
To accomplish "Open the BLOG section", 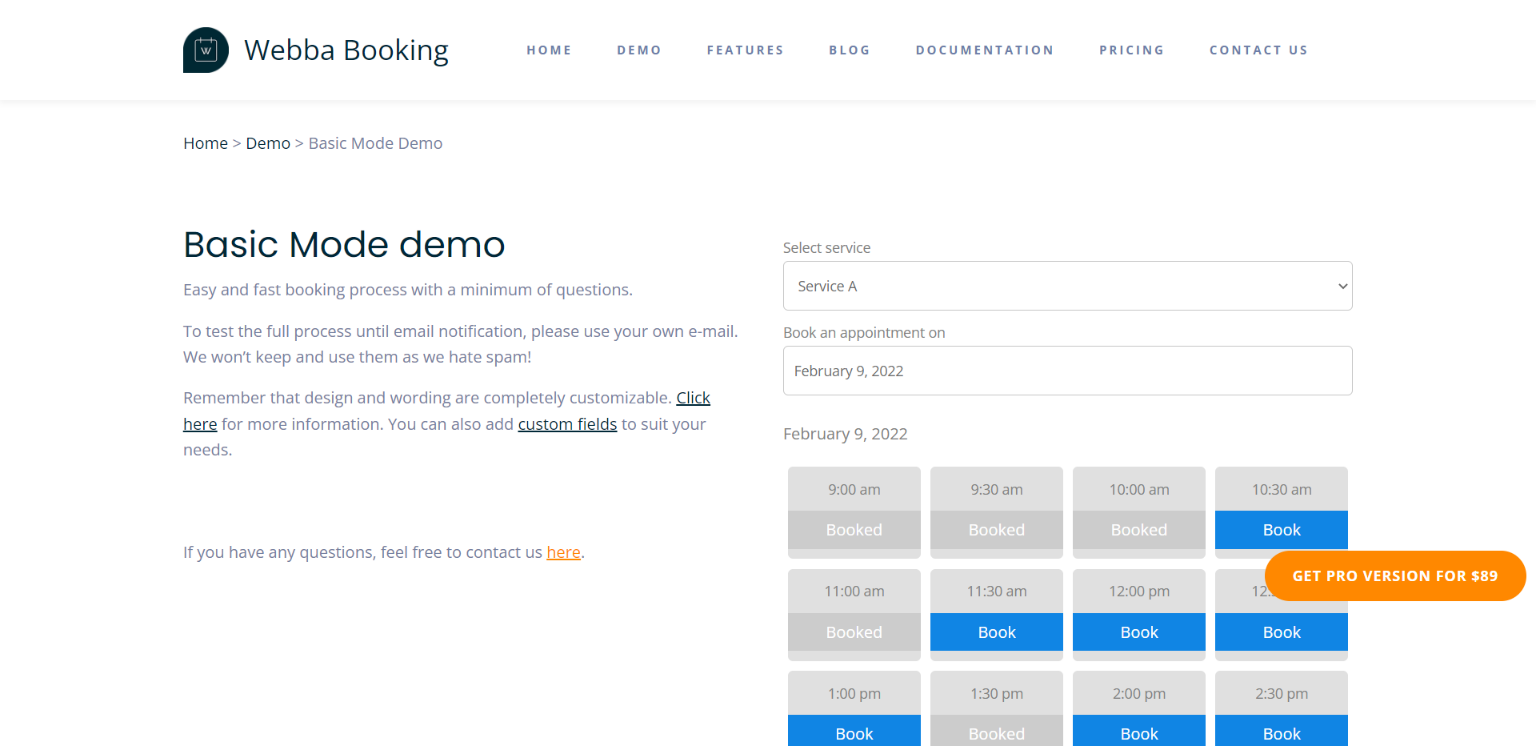I will point(849,50).
